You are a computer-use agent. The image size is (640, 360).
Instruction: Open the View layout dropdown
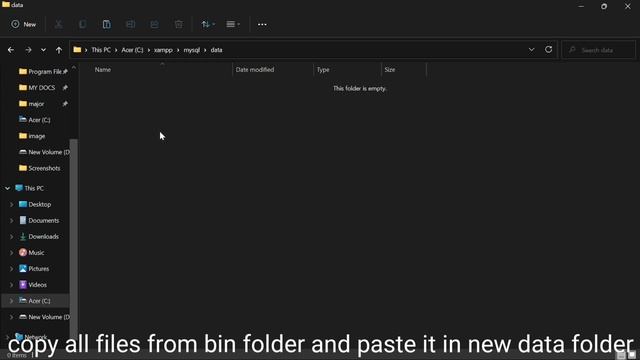coord(233,24)
